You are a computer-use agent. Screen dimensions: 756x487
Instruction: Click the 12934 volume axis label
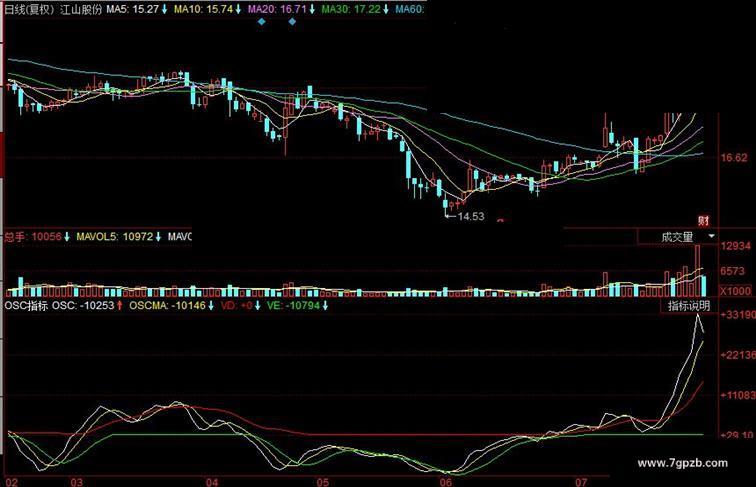coord(736,246)
